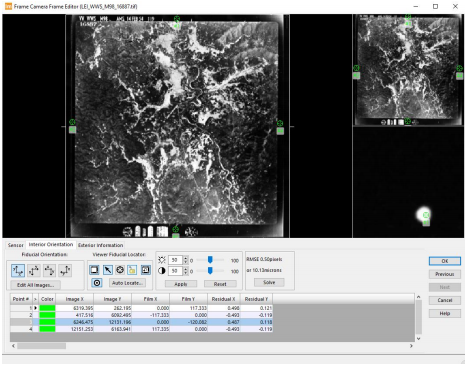This screenshot has width=466, height=365.
Task: Select the fourth fiducial orientation icon
Action: [x=65, y=271]
